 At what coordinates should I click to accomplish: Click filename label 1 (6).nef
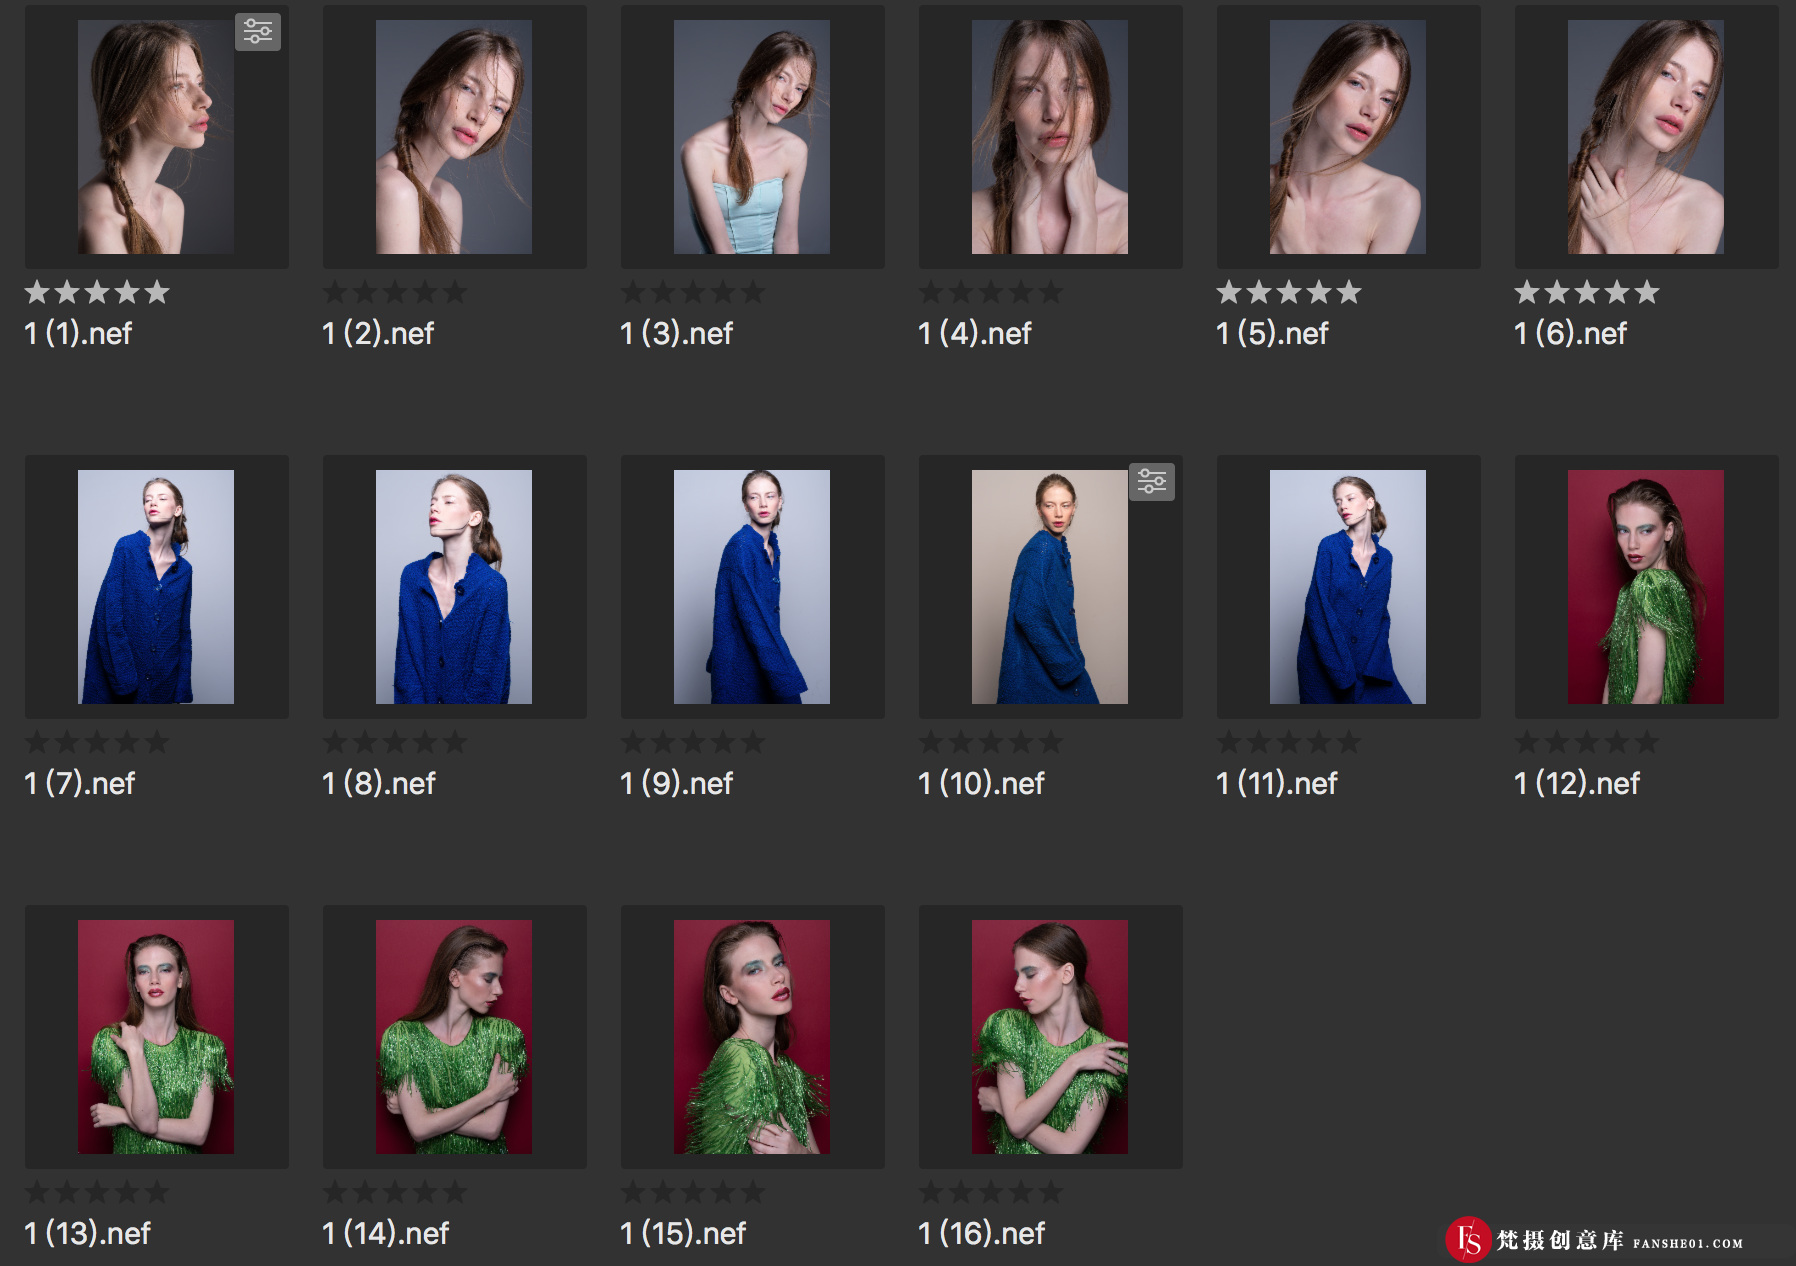click(x=1570, y=333)
